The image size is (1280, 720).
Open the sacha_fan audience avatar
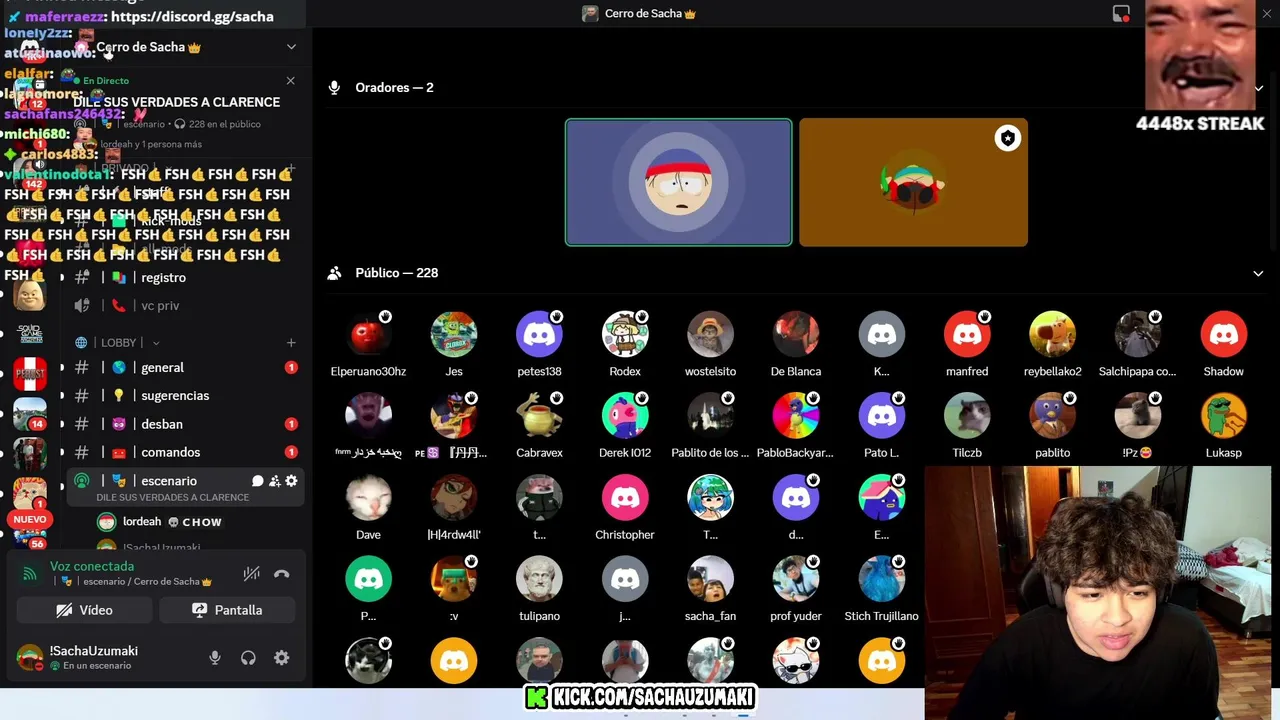710,579
